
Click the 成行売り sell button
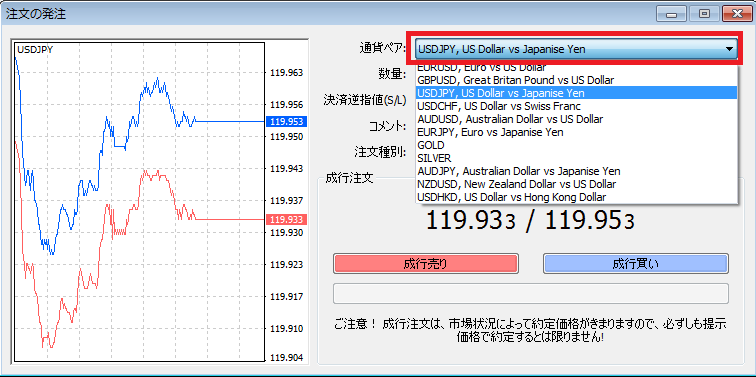426,264
